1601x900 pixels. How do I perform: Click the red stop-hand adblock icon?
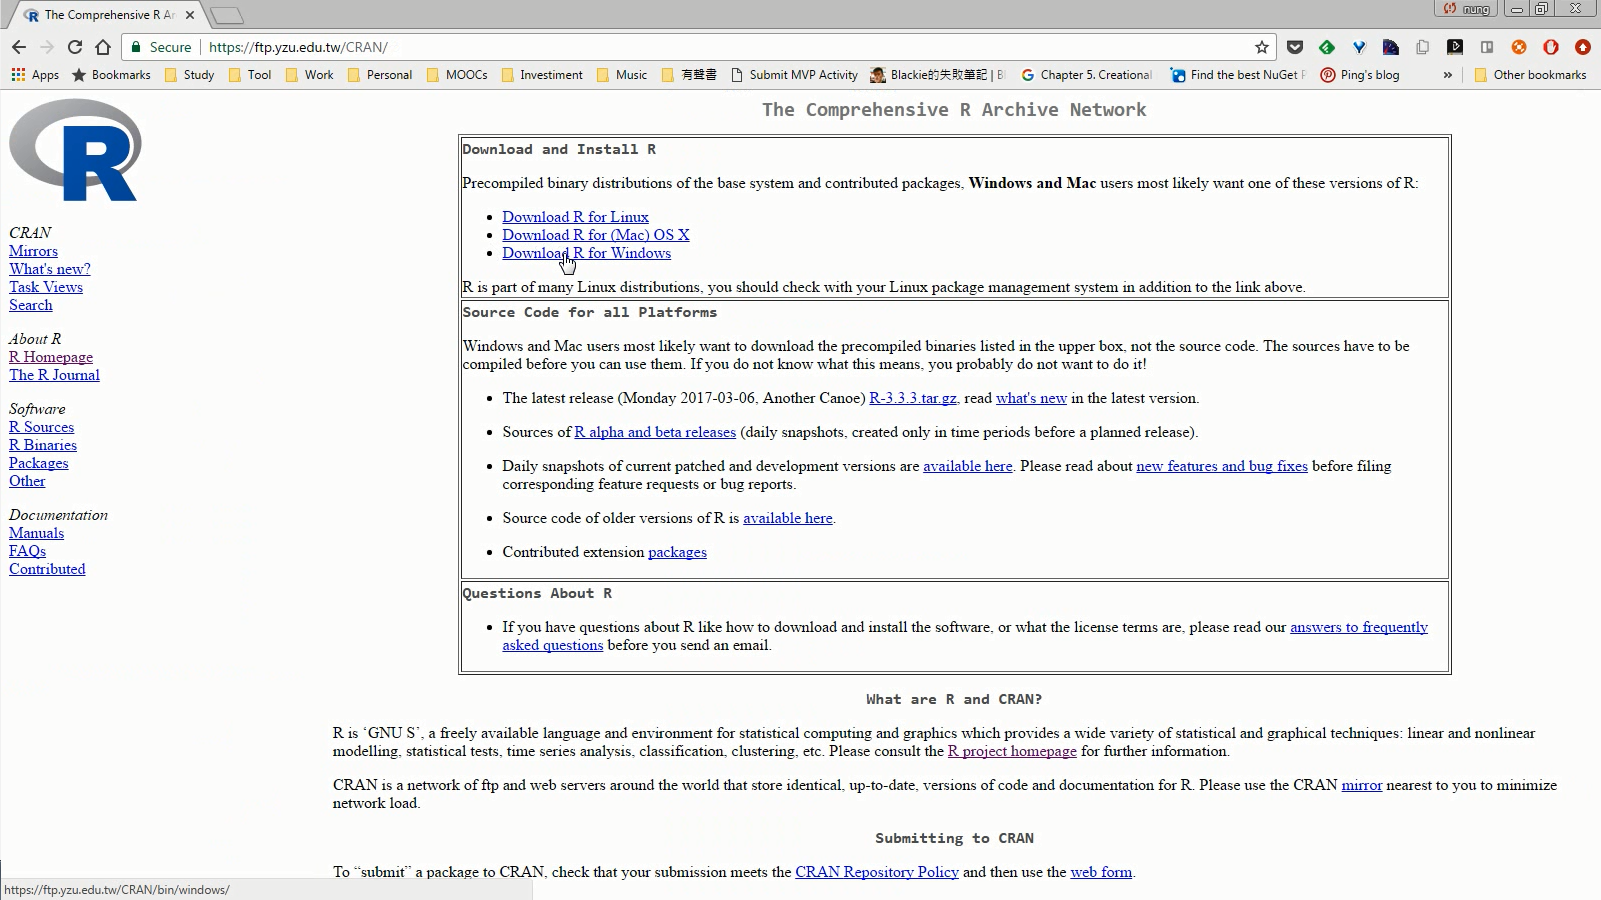pos(1551,47)
